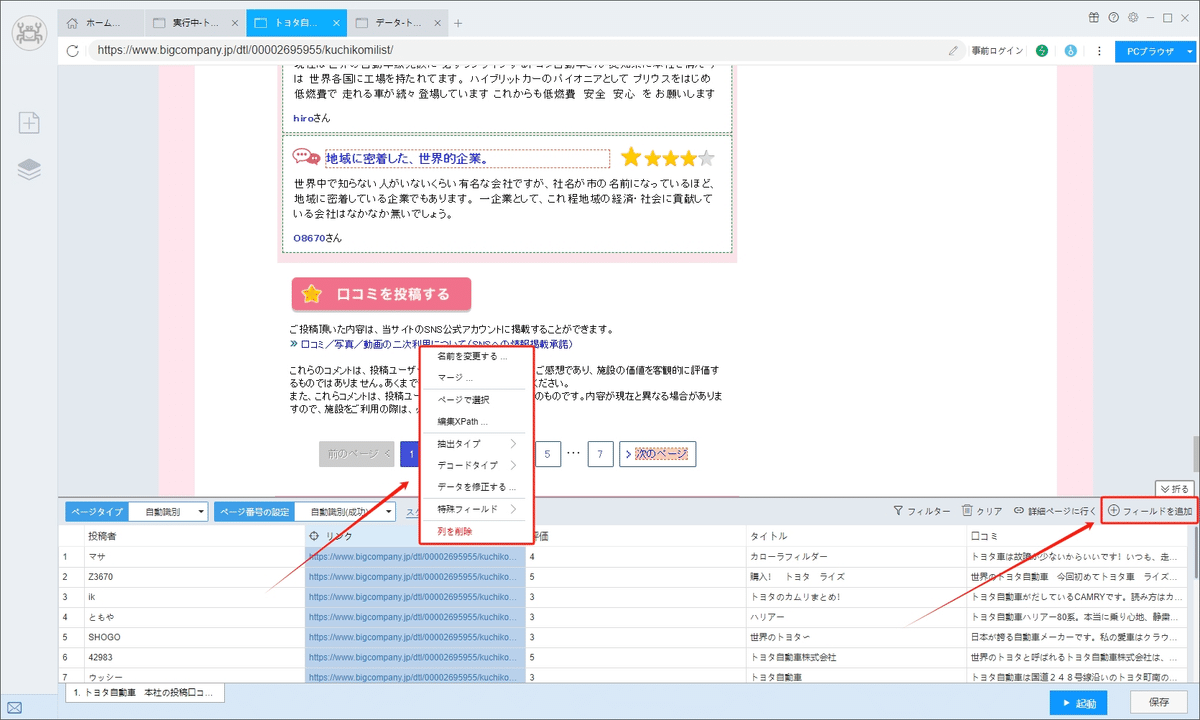Open the three-dot more options menu
1200x720 pixels.
1099,50
